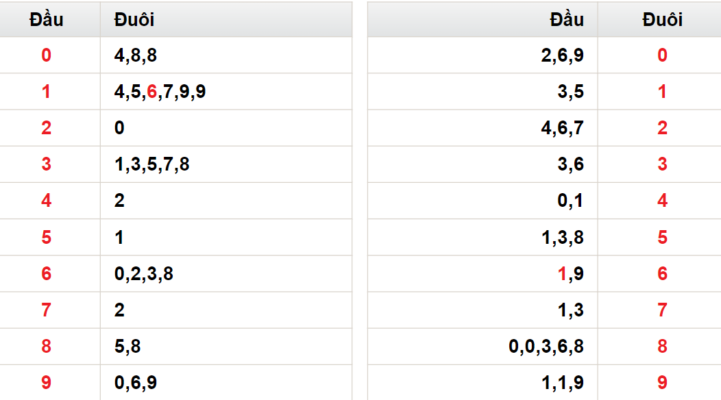The image size is (721, 400).
Task: Select the cell showing 1,3,8
Action: (x=482, y=237)
